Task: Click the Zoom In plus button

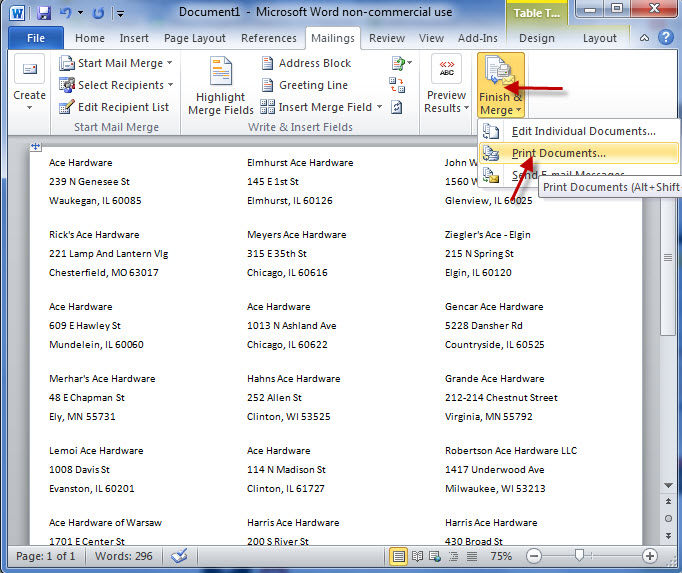Action: pos(650,556)
